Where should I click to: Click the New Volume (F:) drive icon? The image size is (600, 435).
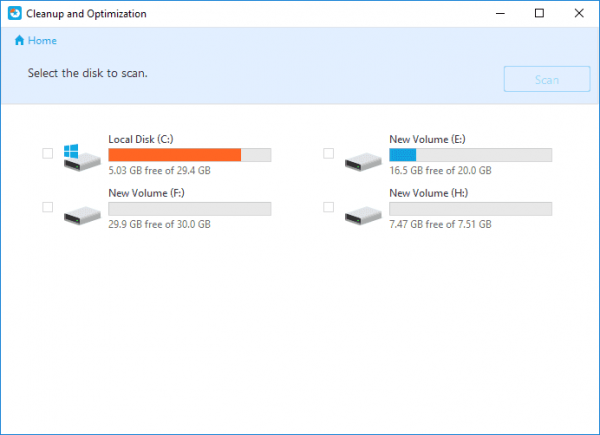(x=80, y=210)
